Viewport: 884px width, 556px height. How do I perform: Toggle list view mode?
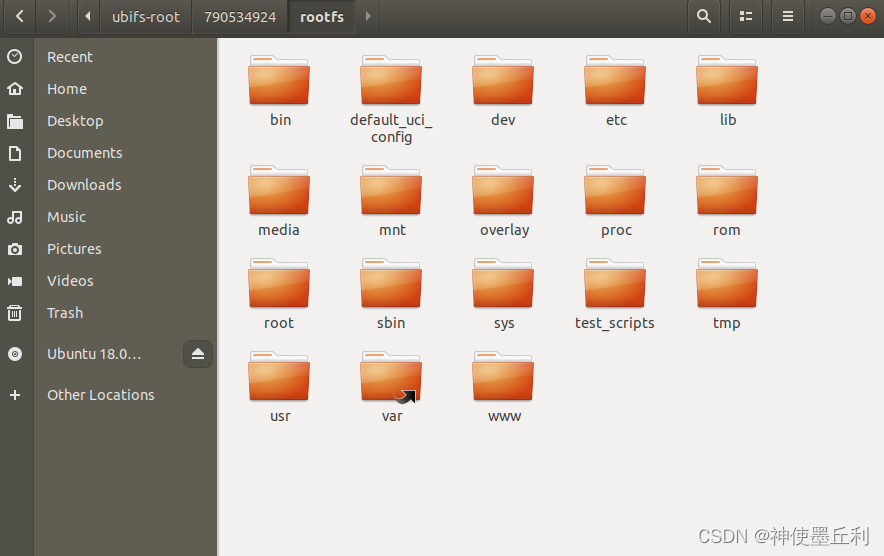(x=746, y=16)
